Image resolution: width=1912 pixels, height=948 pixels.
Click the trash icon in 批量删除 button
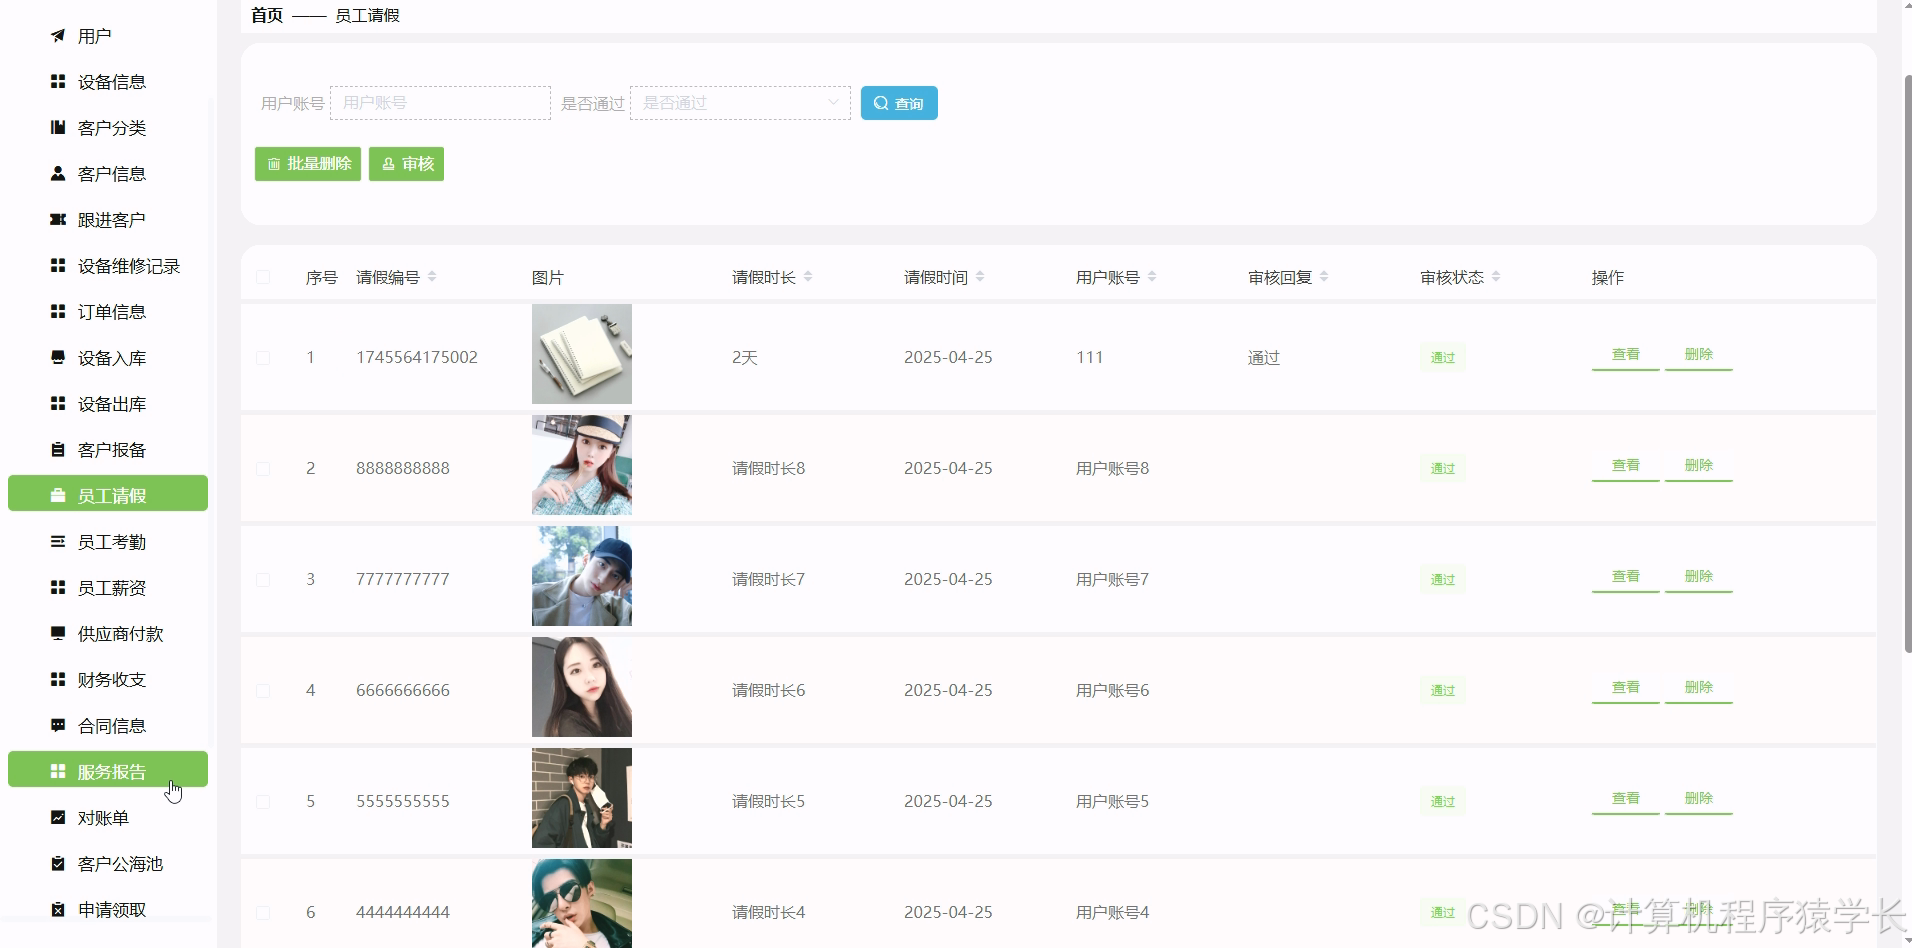(274, 164)
